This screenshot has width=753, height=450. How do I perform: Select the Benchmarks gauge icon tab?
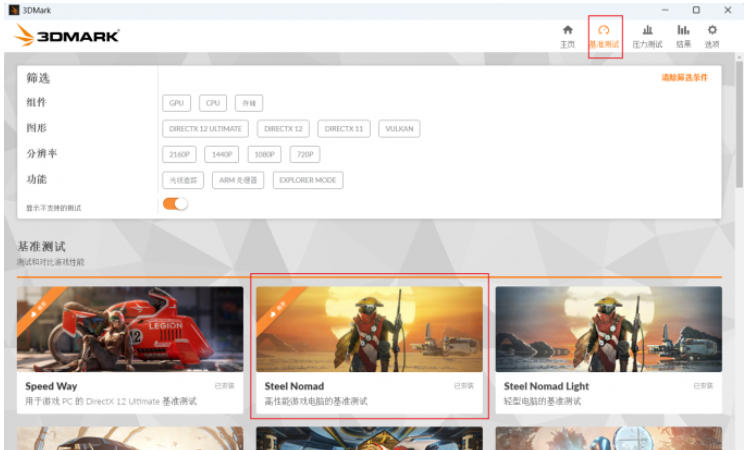[x=604, y=36]
